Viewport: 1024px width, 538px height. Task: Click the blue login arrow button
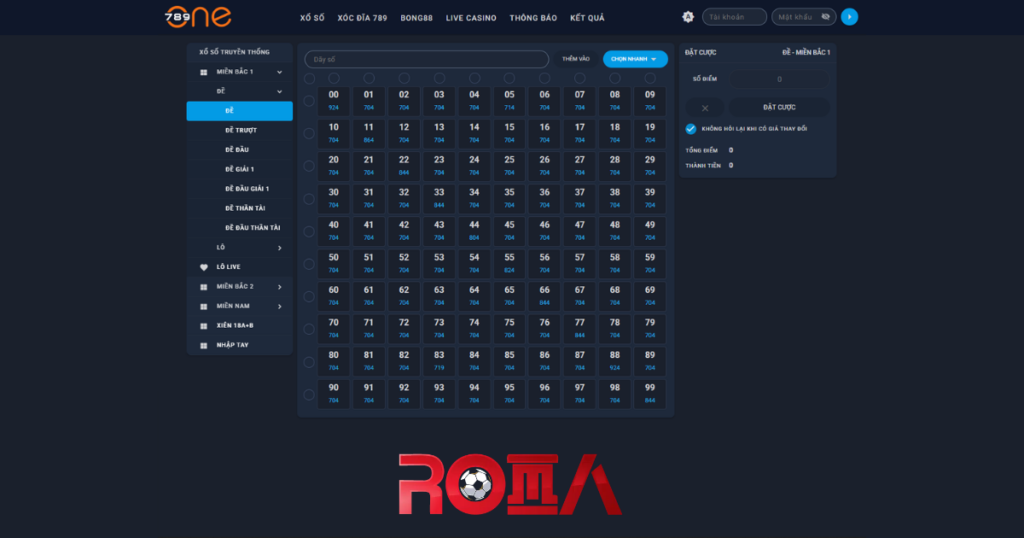click(849, 17)
